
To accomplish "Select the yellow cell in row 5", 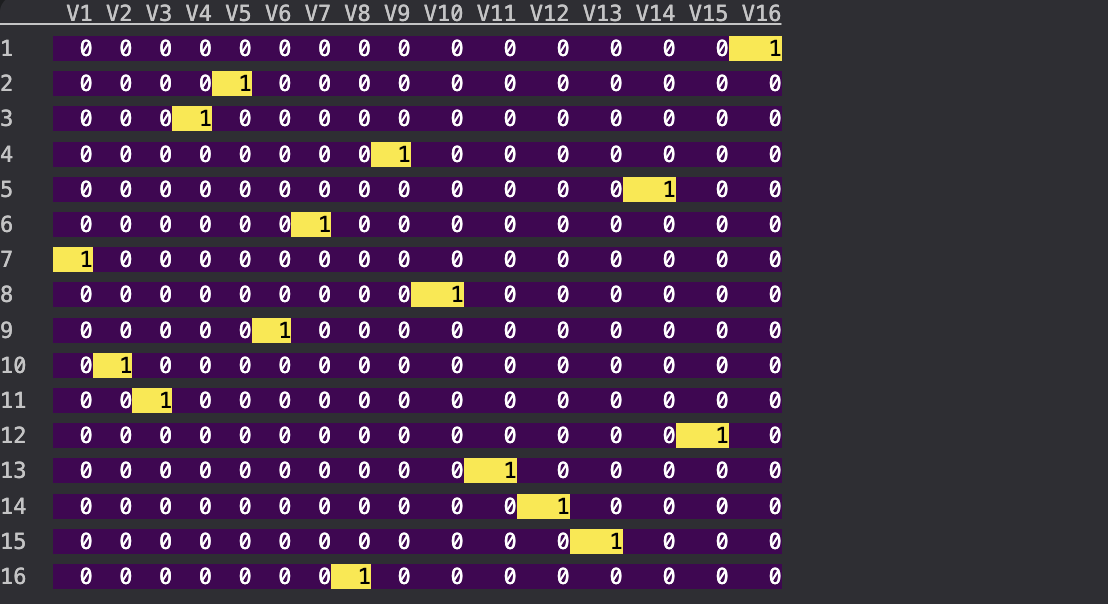I will point(649,189).
